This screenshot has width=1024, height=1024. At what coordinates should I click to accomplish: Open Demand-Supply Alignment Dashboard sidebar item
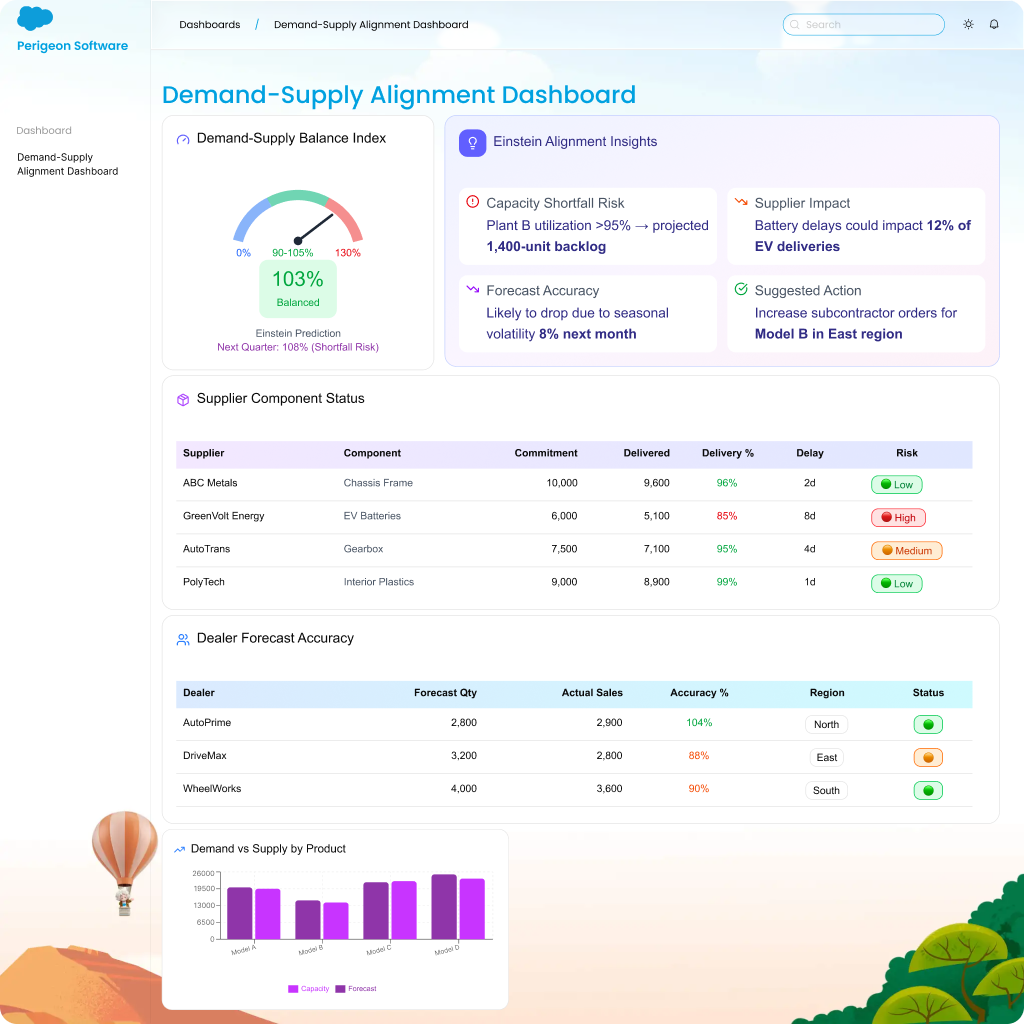[x=68, y=164]
